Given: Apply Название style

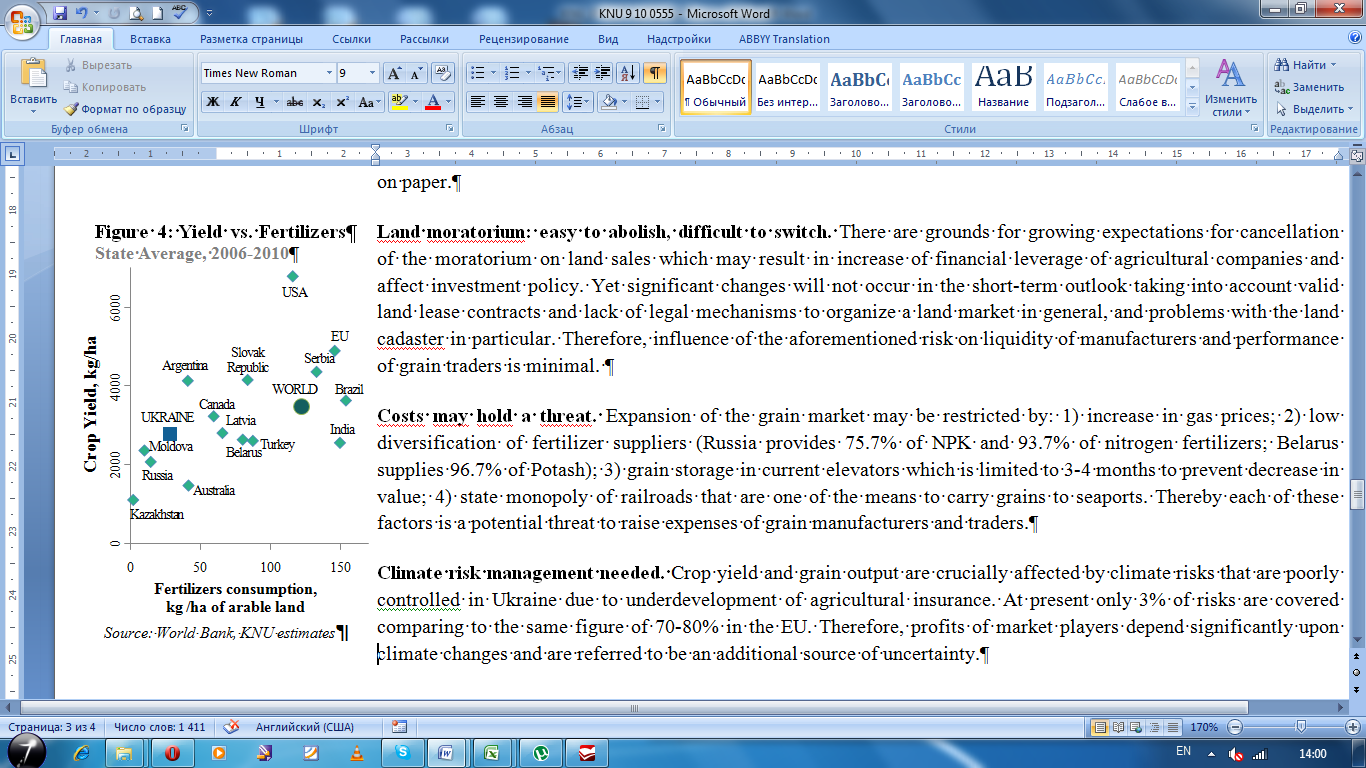Looking at the screenshot, I should (1003, 87).
